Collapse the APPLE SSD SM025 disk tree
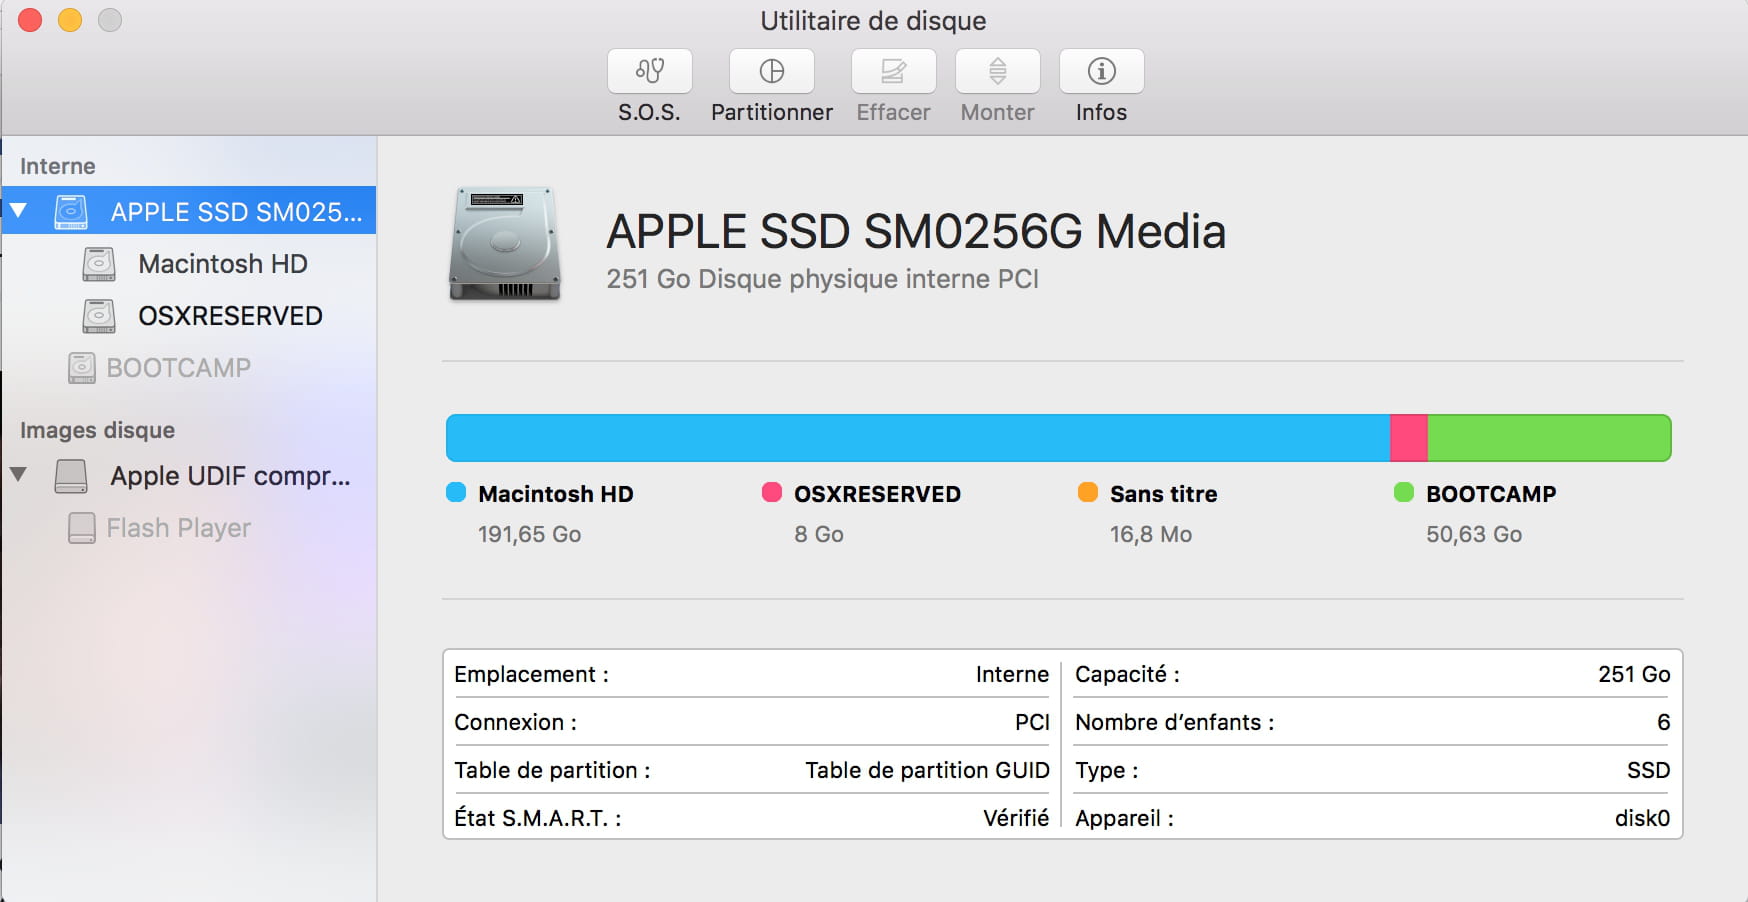 18,211
